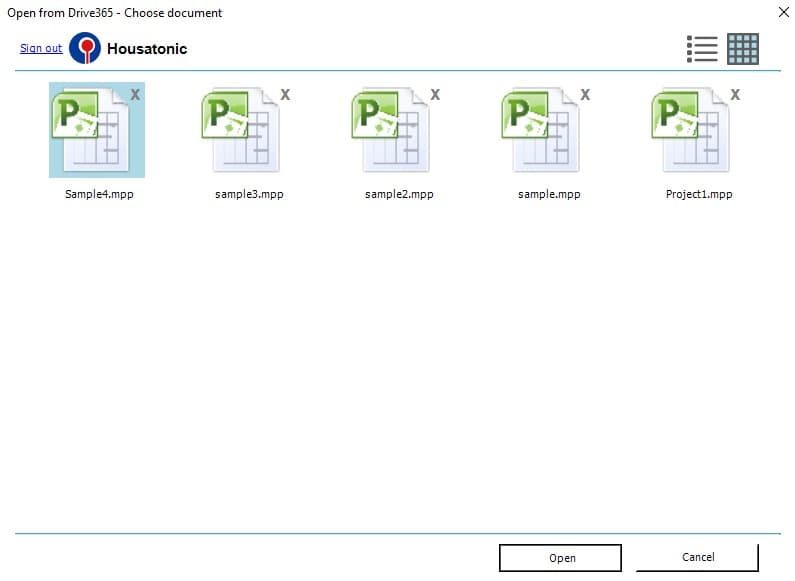Click the Sample4.mpp filename label

pyautogui.click(x=99, y=194)
